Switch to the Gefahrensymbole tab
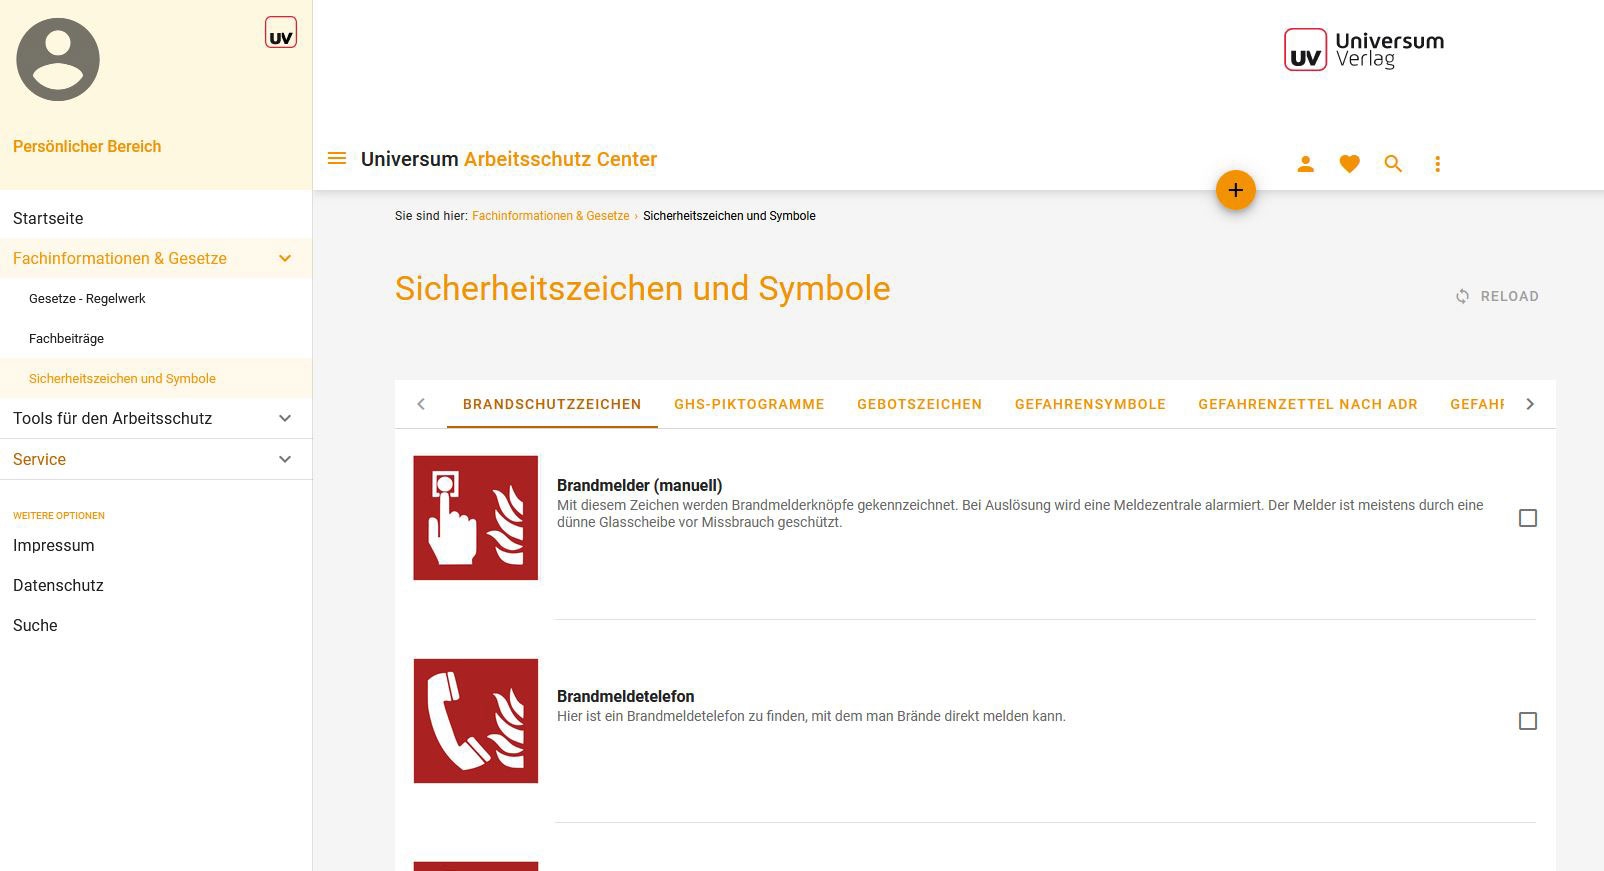This screenshot has width=1604, height=871. point(1090,404)
